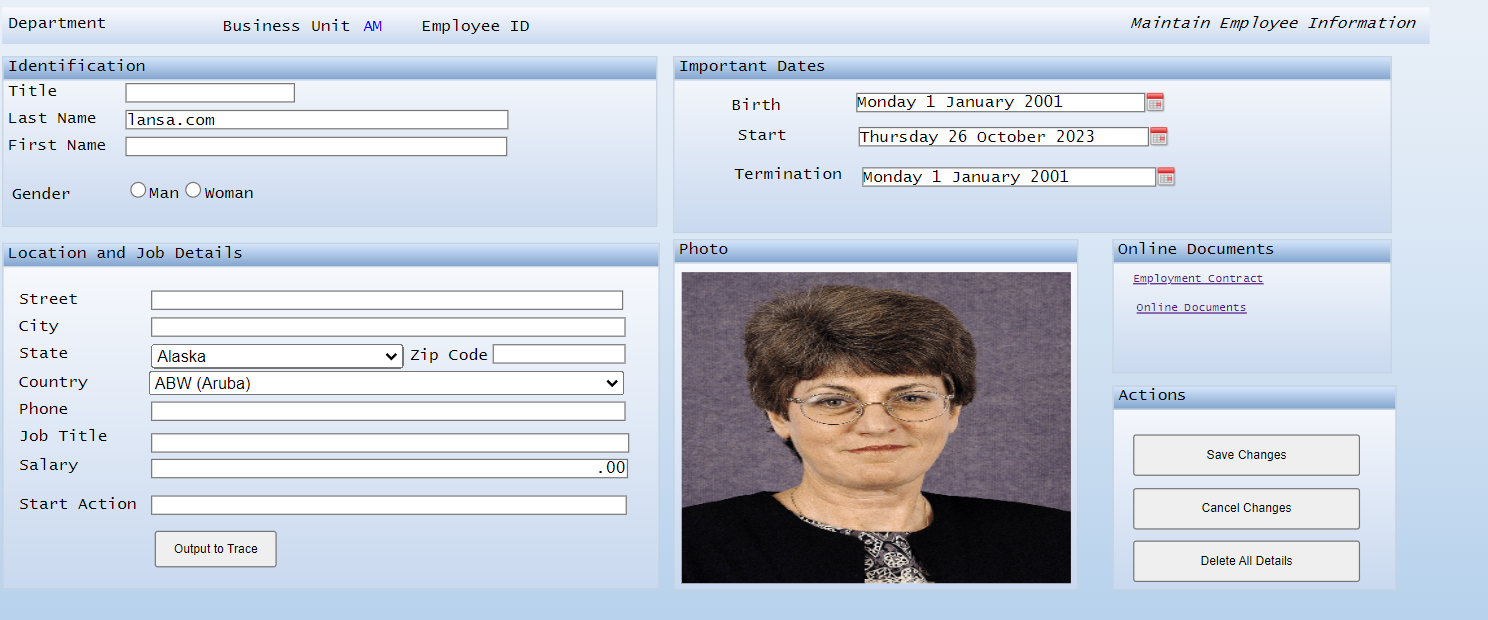Click the AM Business Unit link
The width and height of the screenshot is (1488, 620).
[x=372, y=26]
